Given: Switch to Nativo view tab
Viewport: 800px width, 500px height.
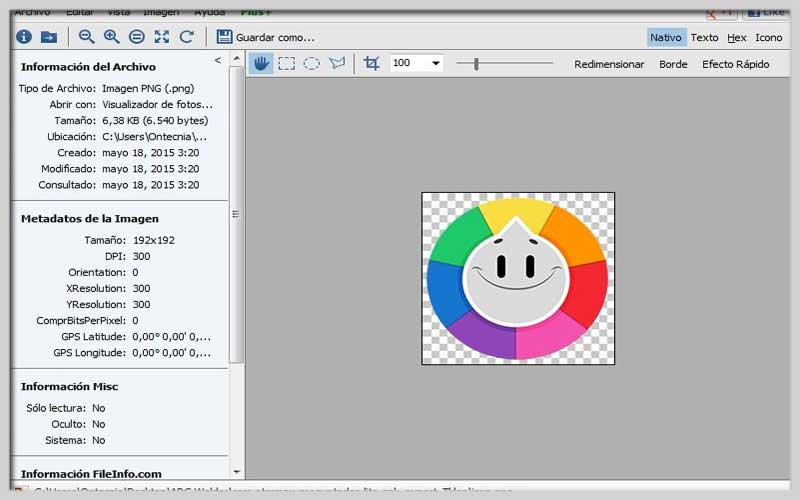Looking at the screenshot, I should 666,37.
